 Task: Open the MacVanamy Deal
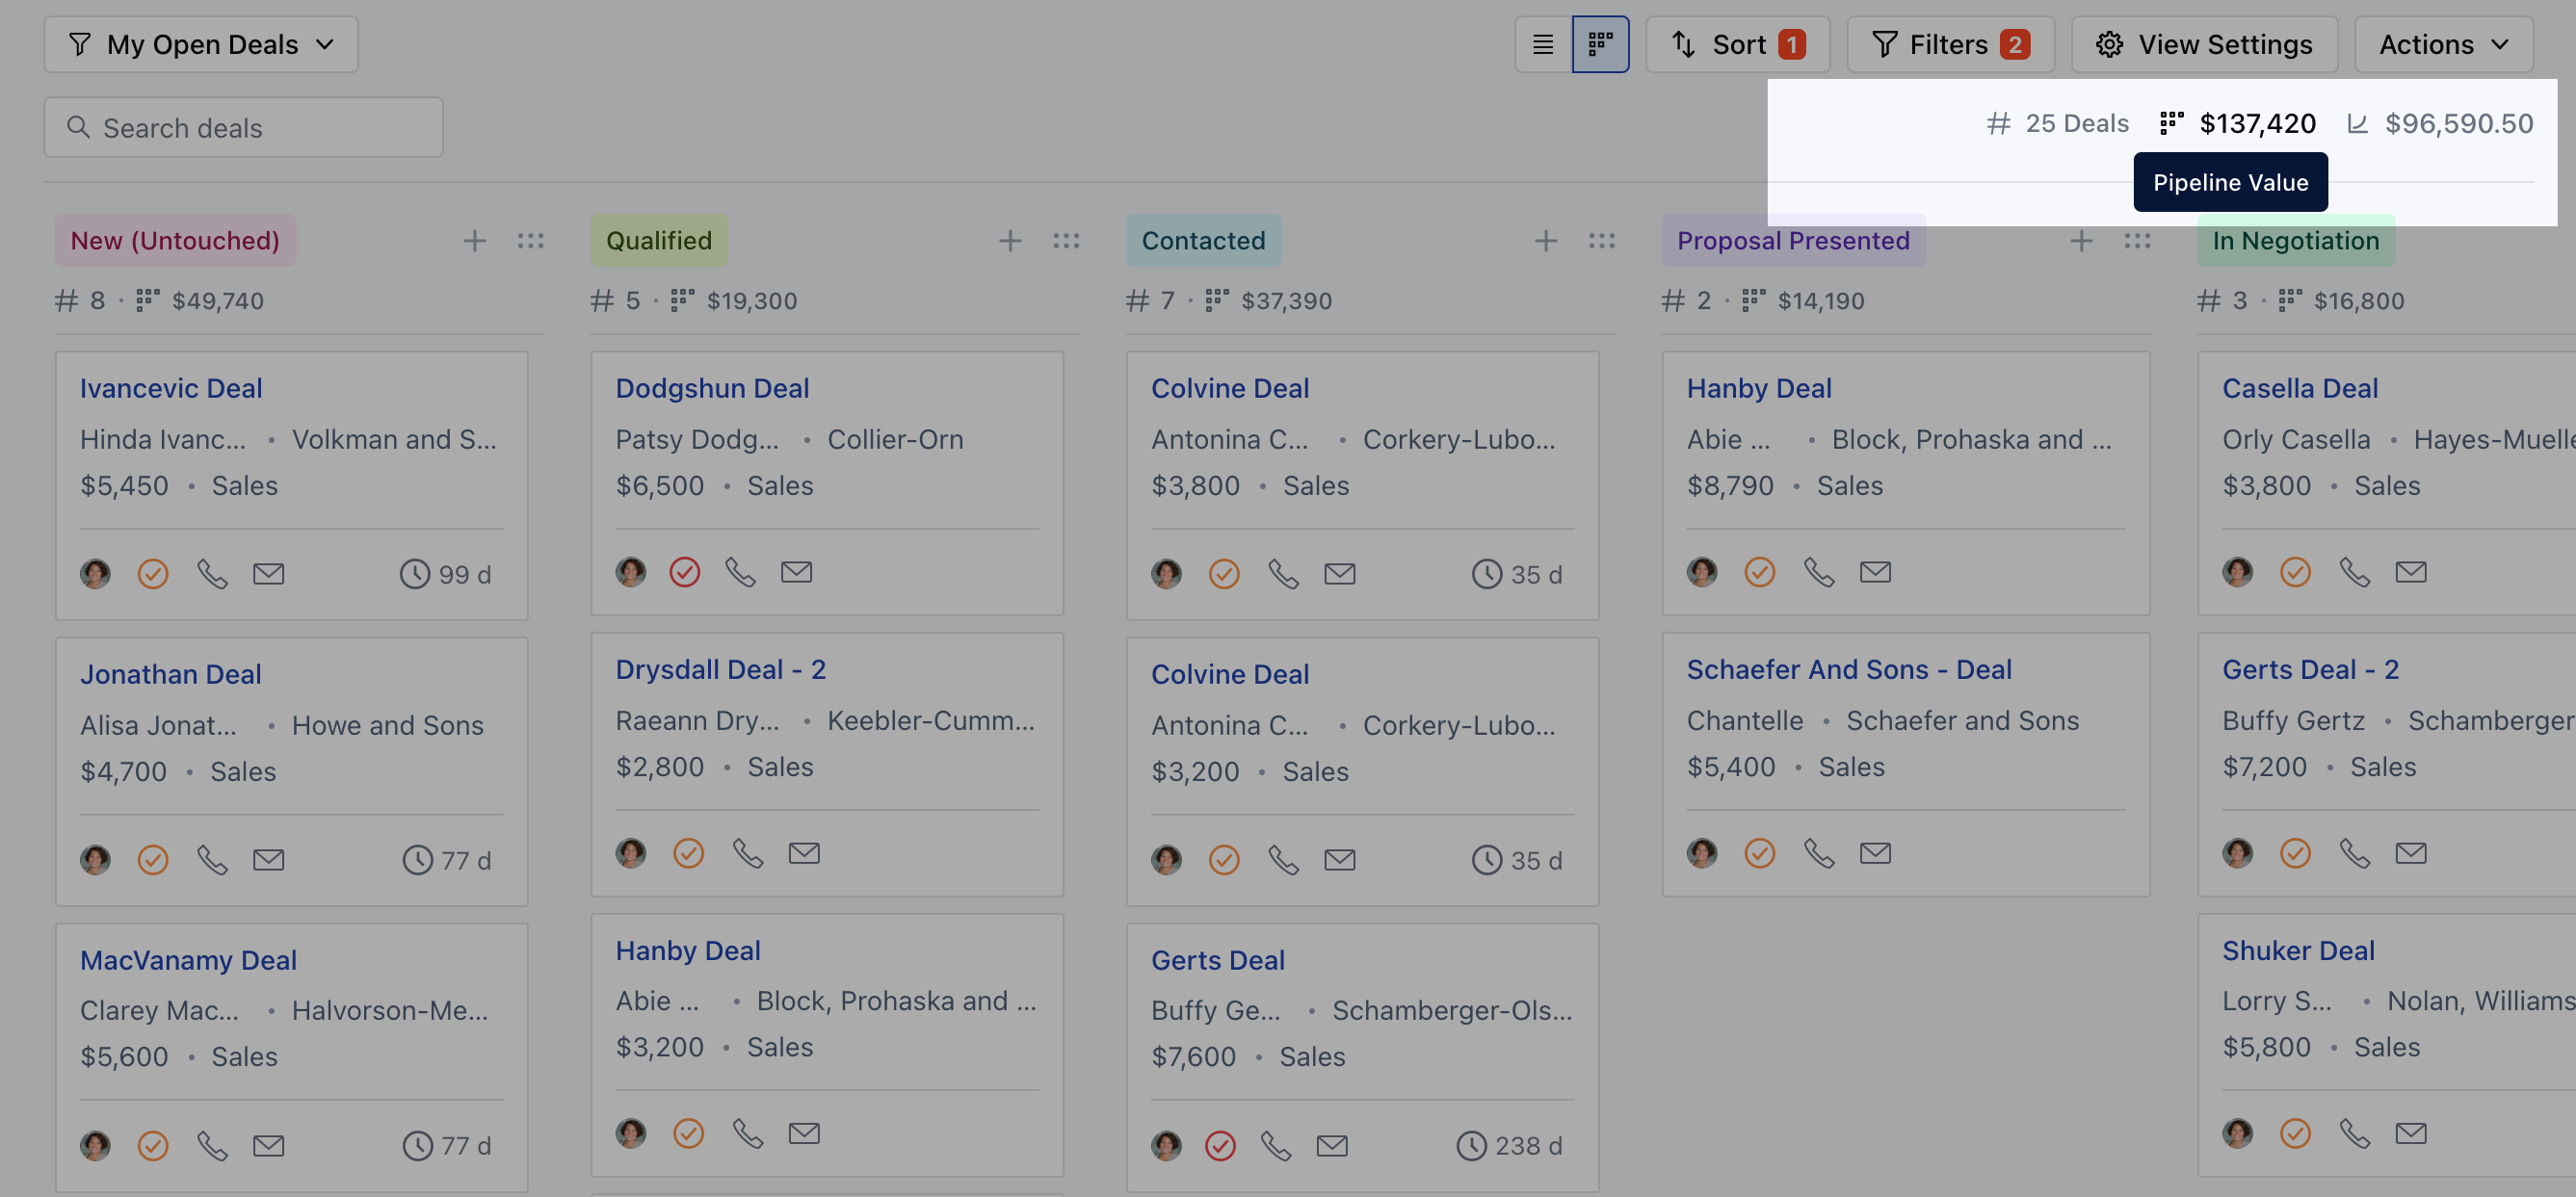click(x=188, y=960)
